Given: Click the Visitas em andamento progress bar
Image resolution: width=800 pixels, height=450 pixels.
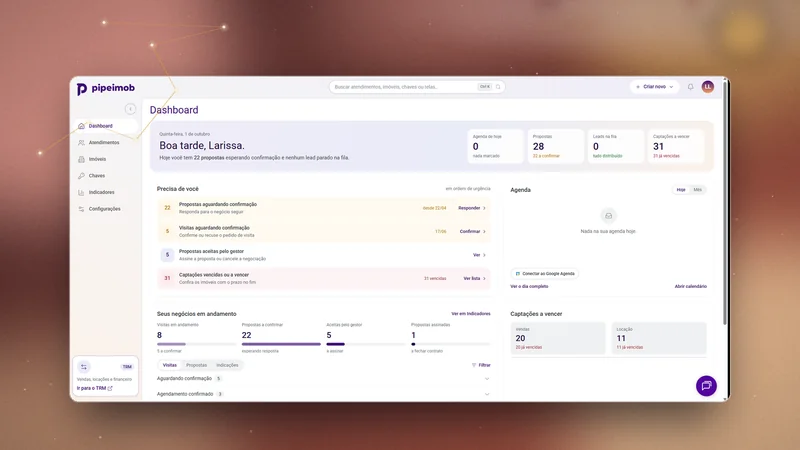Looking at the screenshot, I should click(x=196, y=344).
